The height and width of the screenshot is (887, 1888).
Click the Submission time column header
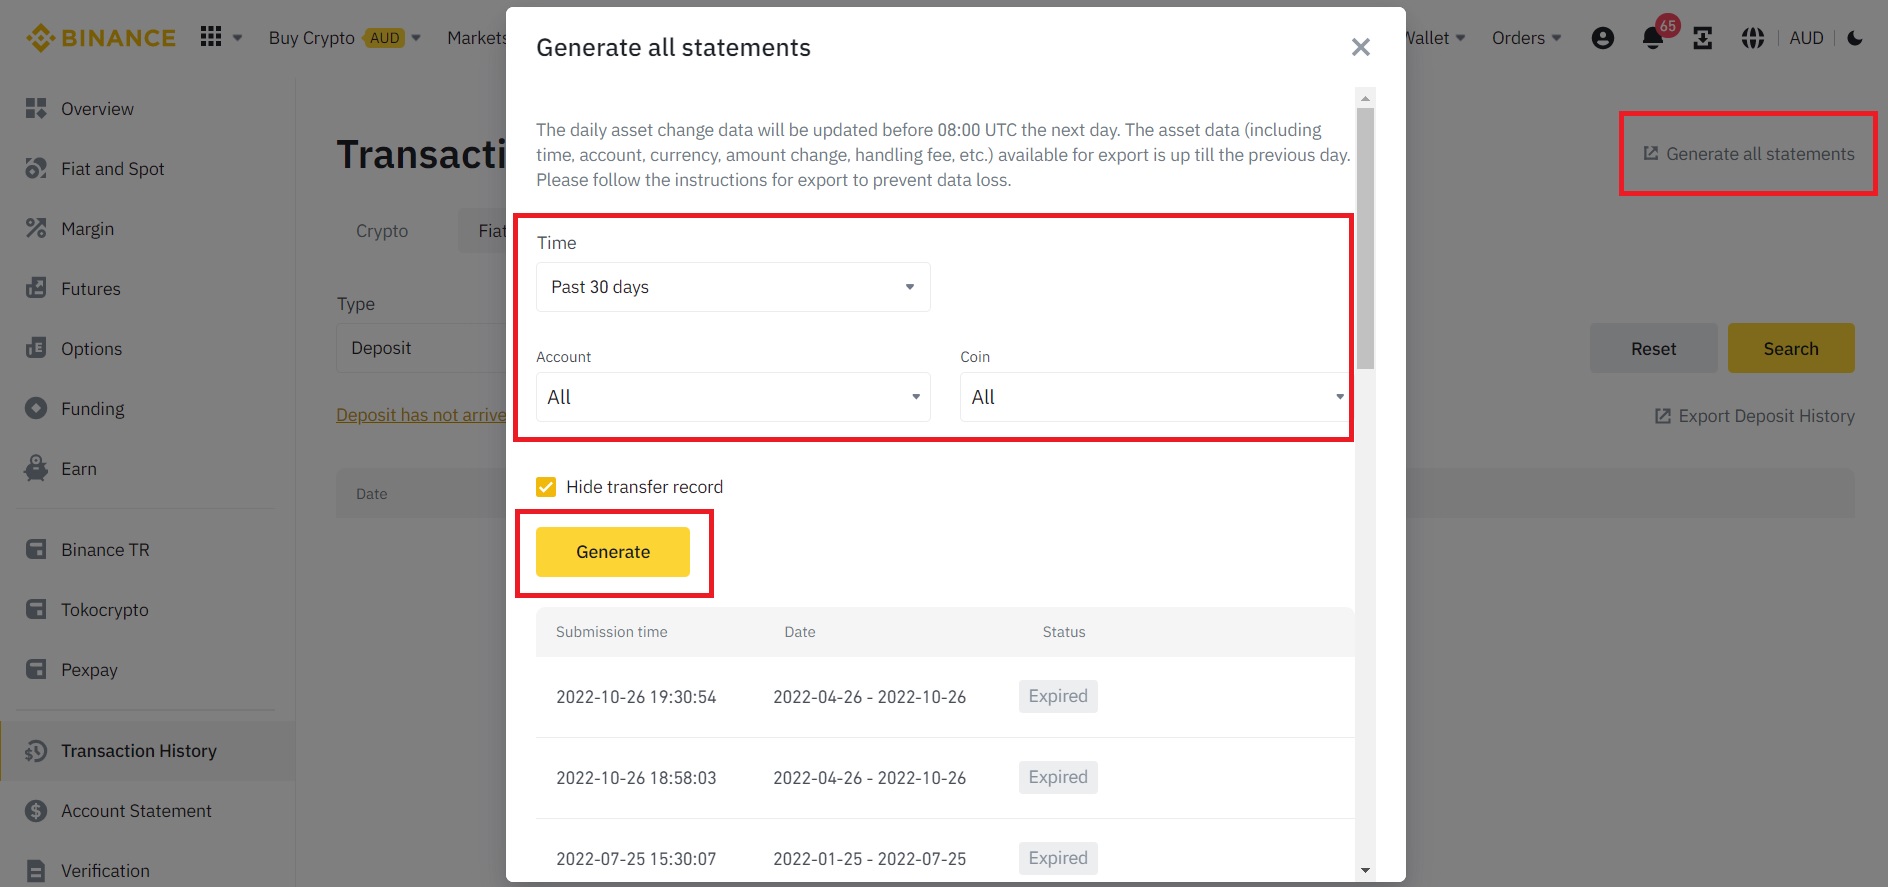click(x=611, y=632)
